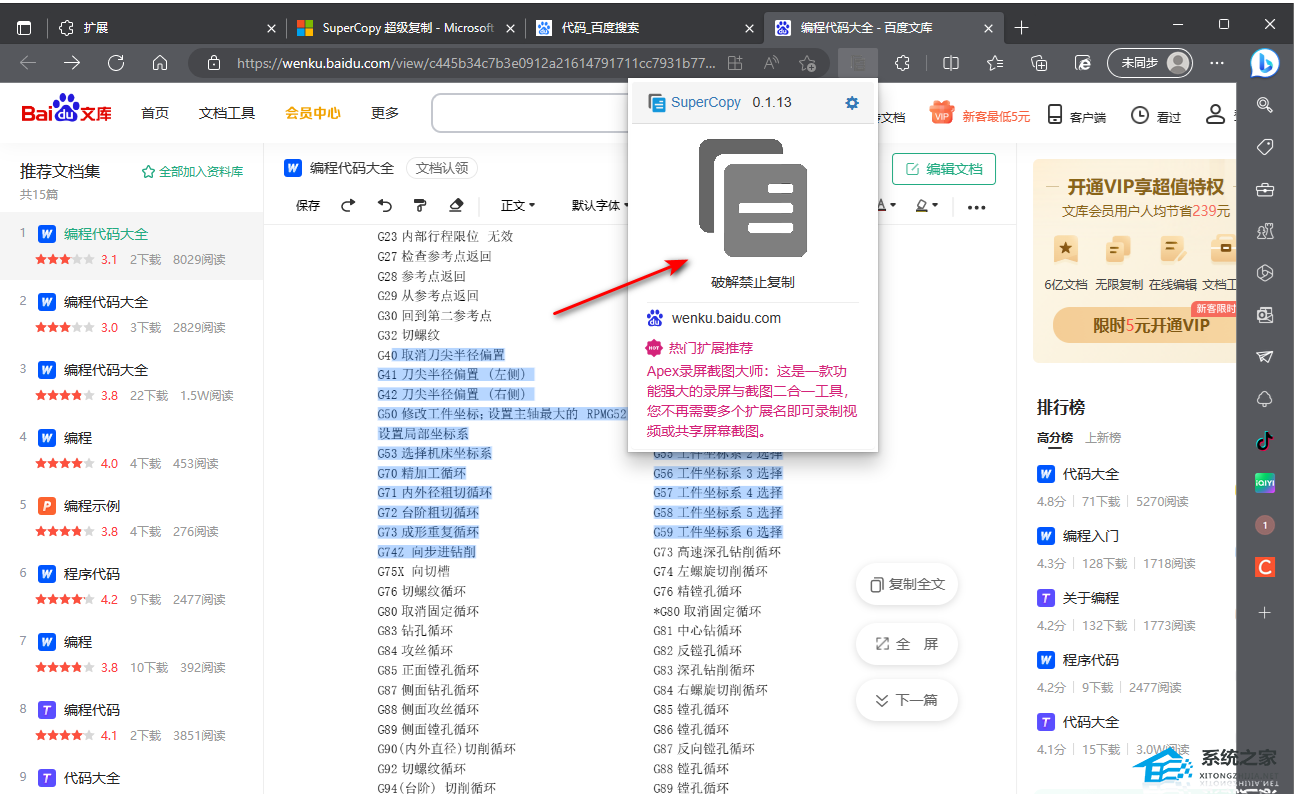Screen dimensions: 1294x794
Task: Open SuperCopy settings gear
Action: (852, 102)
